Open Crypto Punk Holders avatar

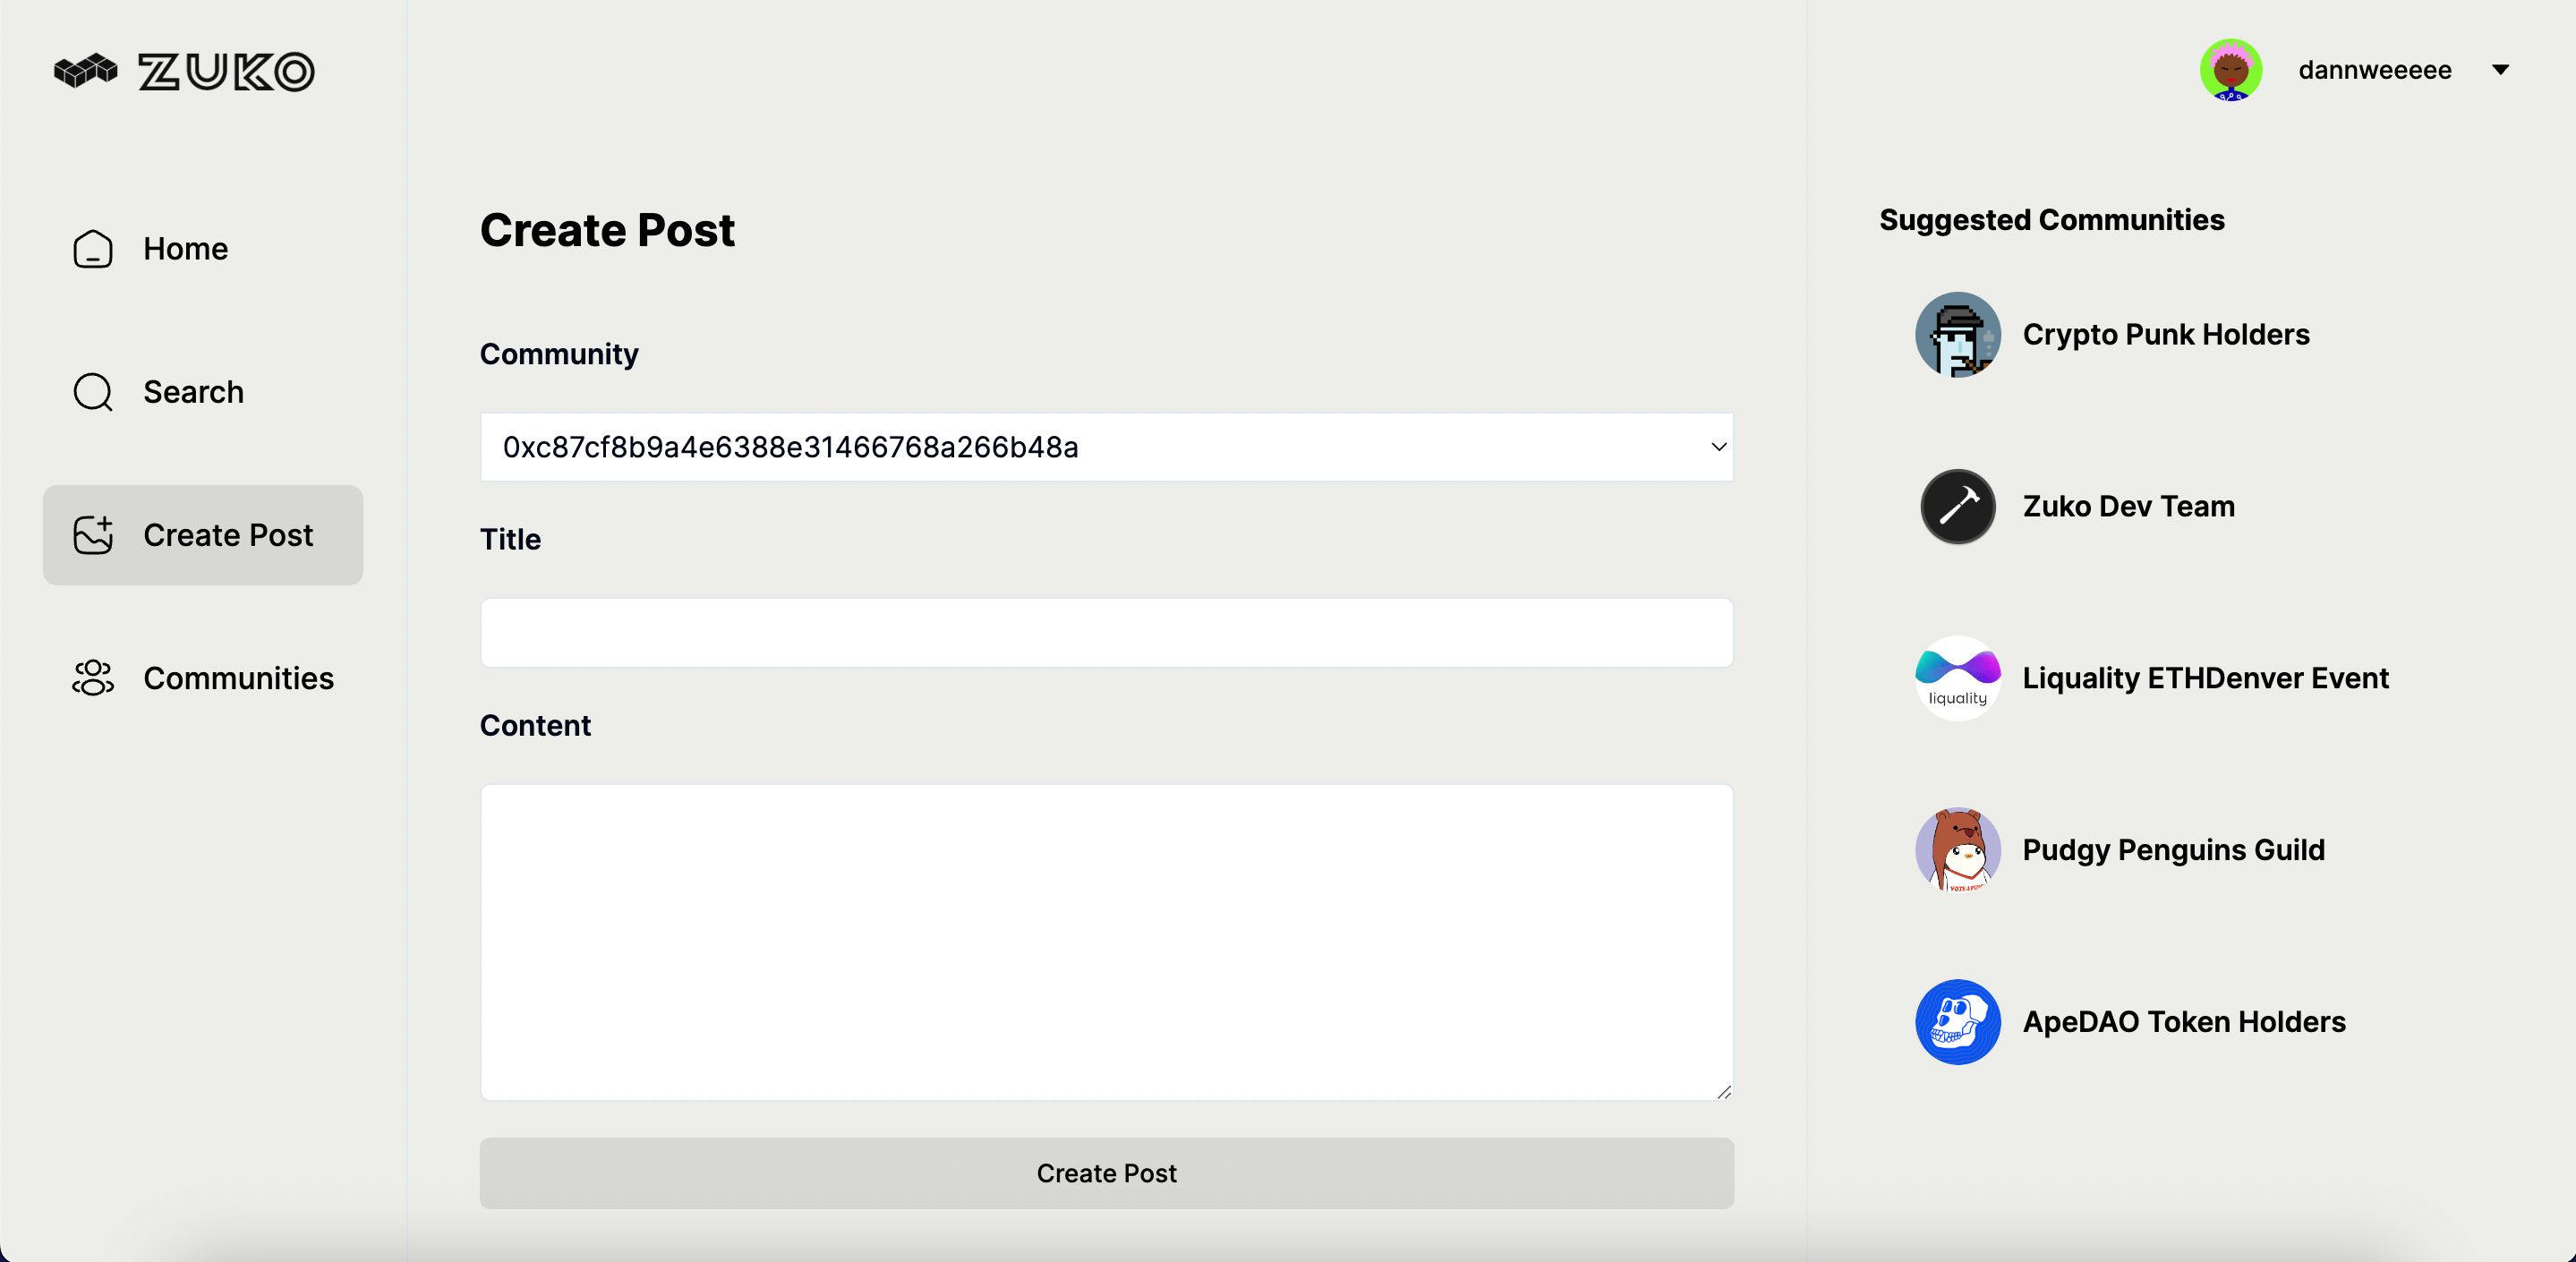pyautogui.click(x=1958, y=334)
